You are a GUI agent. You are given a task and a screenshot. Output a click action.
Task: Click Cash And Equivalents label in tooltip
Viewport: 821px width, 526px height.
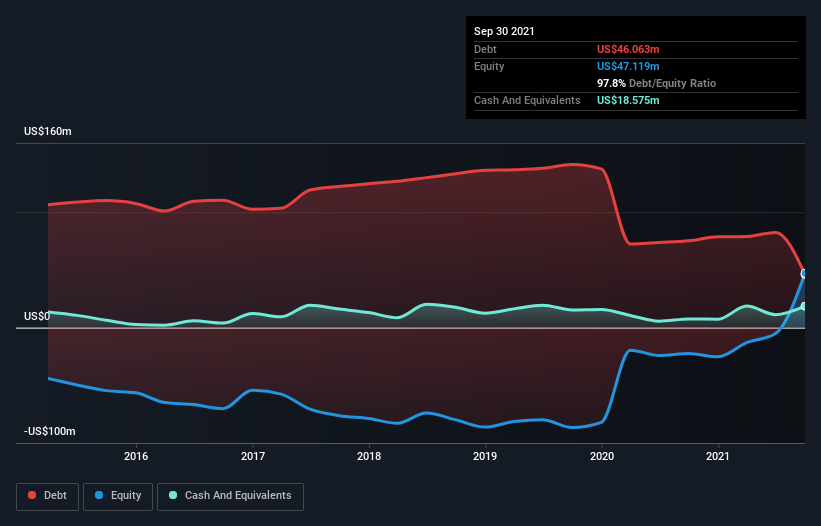(527, 100)
